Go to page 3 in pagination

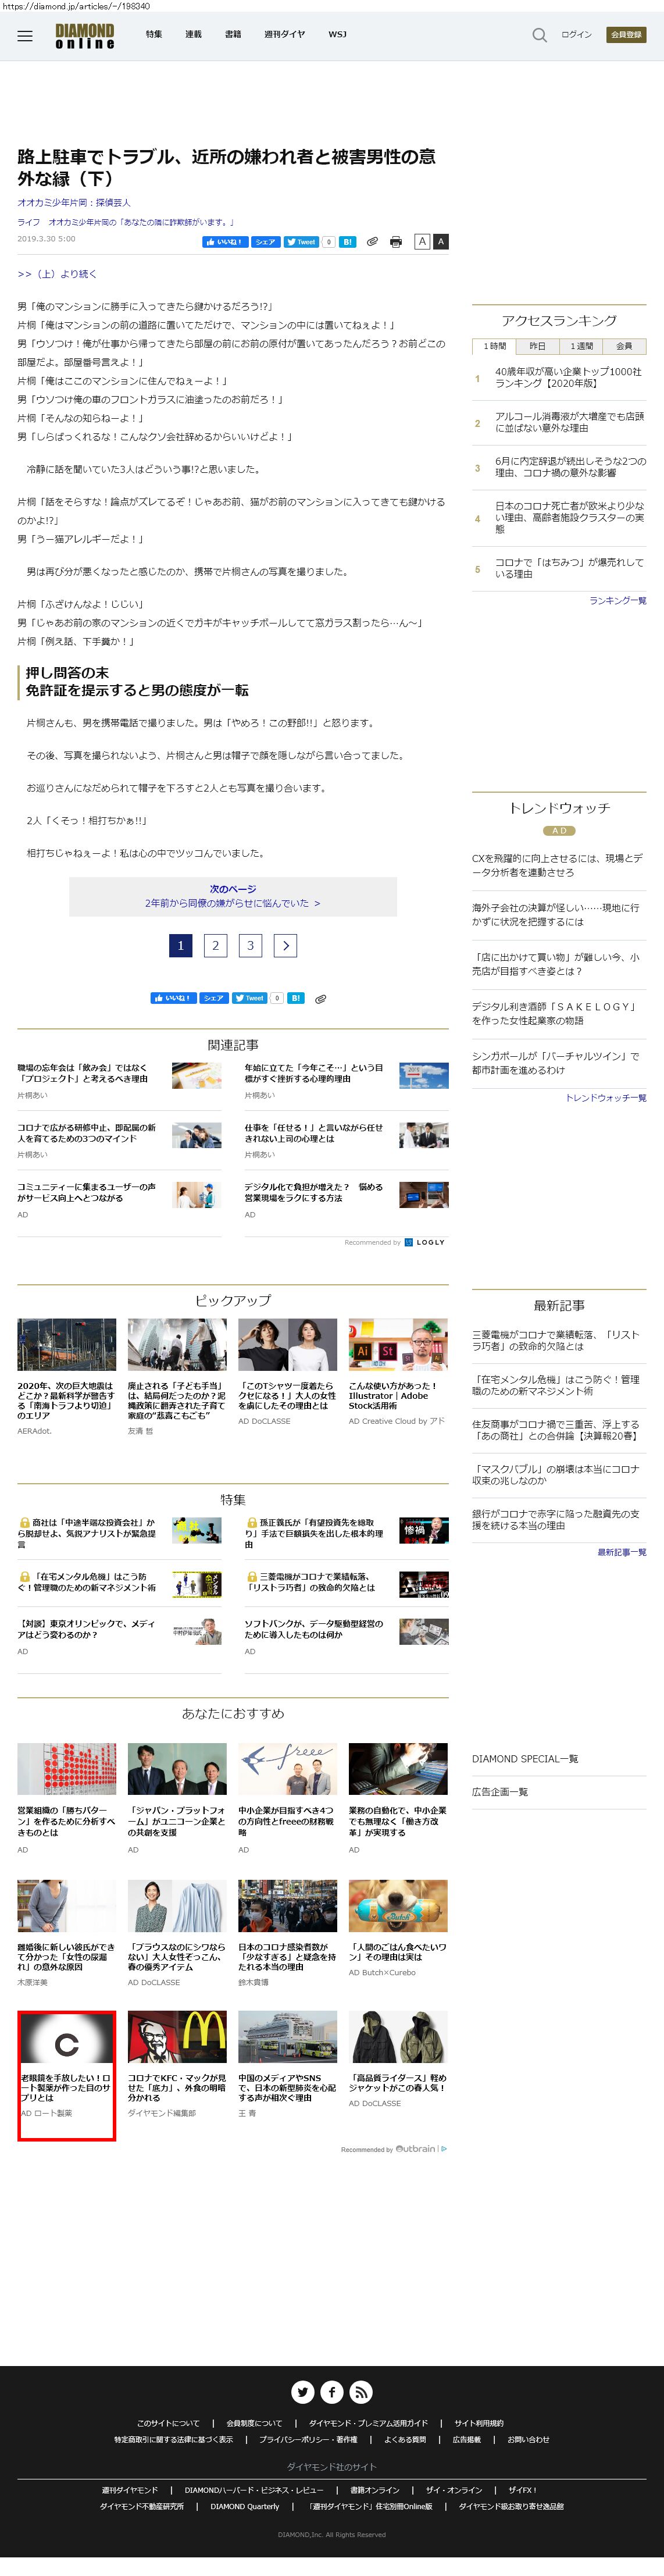coord(250,945)
